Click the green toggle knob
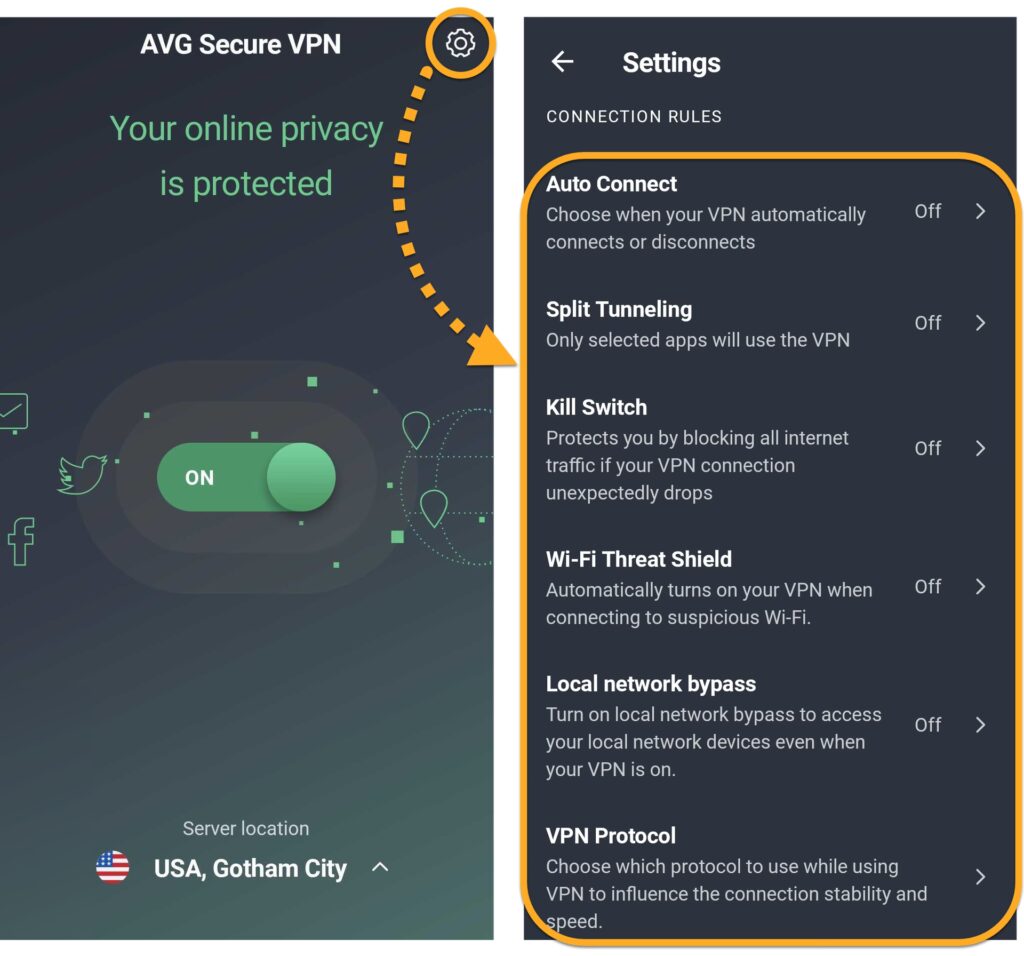Screen dimensions: 1024x956 click(x=301, y=477)
